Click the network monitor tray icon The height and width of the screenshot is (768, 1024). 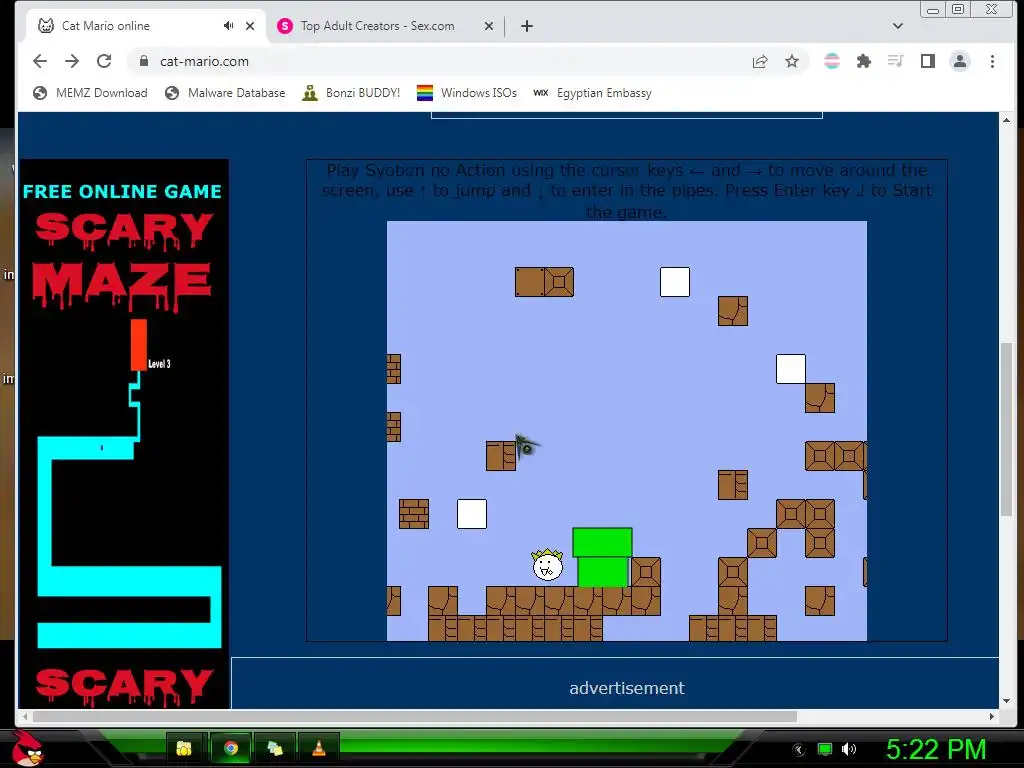(825, 749)
